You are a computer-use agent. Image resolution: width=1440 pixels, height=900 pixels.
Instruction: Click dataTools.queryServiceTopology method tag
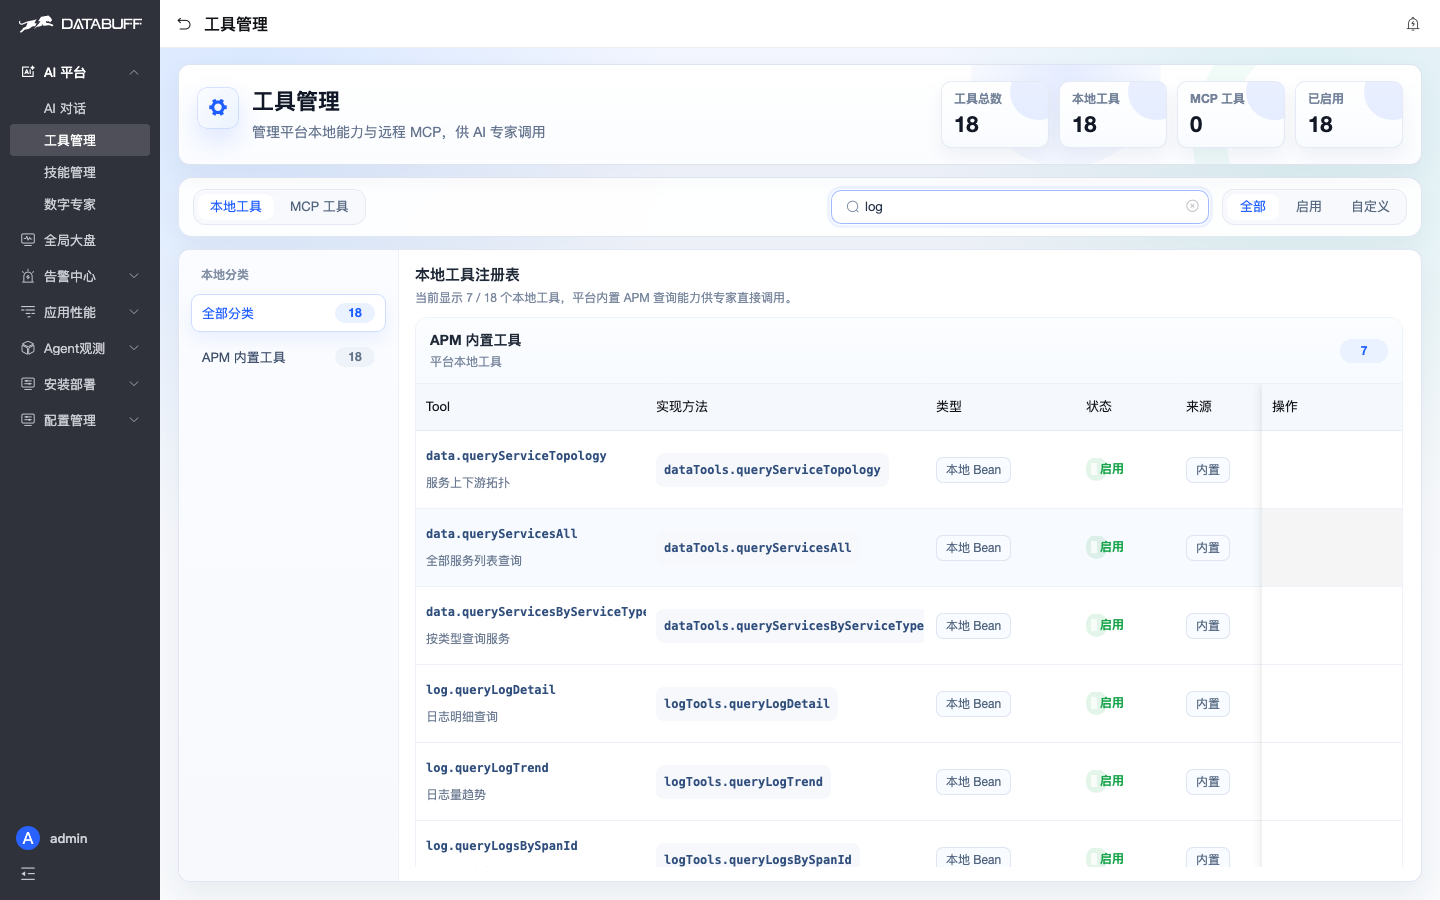point(772,470)
